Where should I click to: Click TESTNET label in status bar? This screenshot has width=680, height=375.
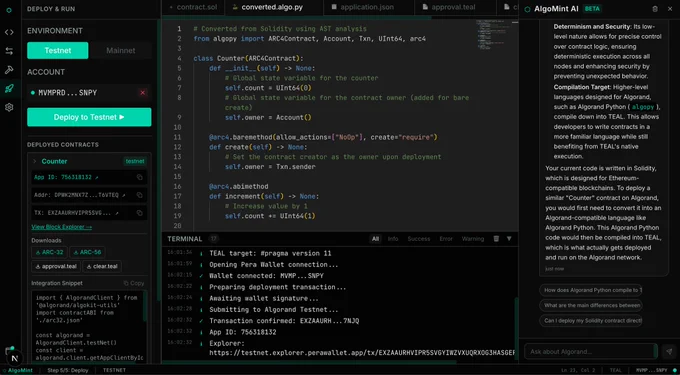[114, 370]
